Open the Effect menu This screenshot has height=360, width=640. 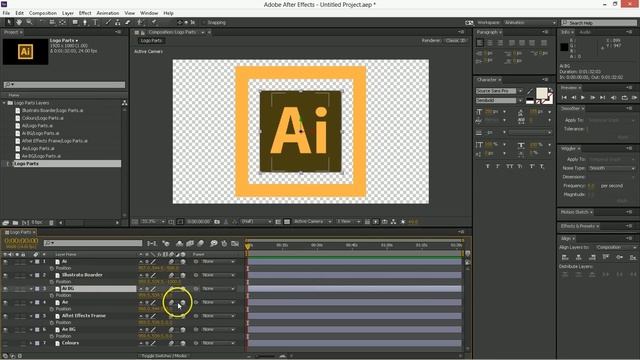pos(85,13)
